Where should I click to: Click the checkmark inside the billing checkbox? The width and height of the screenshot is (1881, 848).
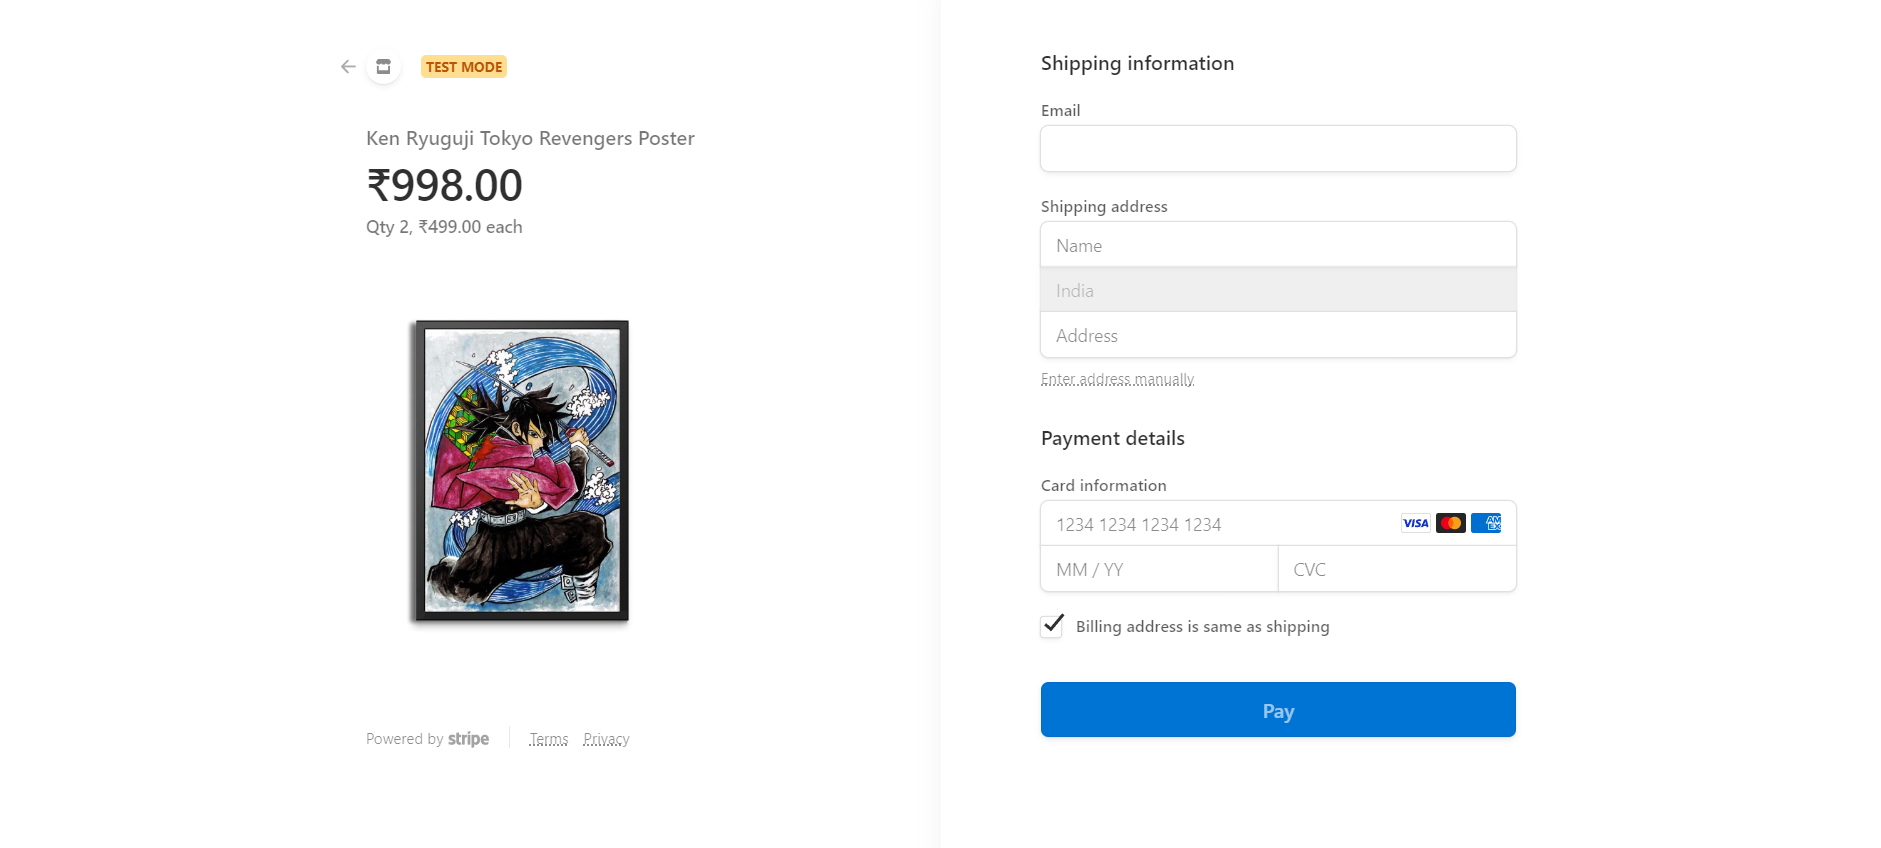(1051, 626)
